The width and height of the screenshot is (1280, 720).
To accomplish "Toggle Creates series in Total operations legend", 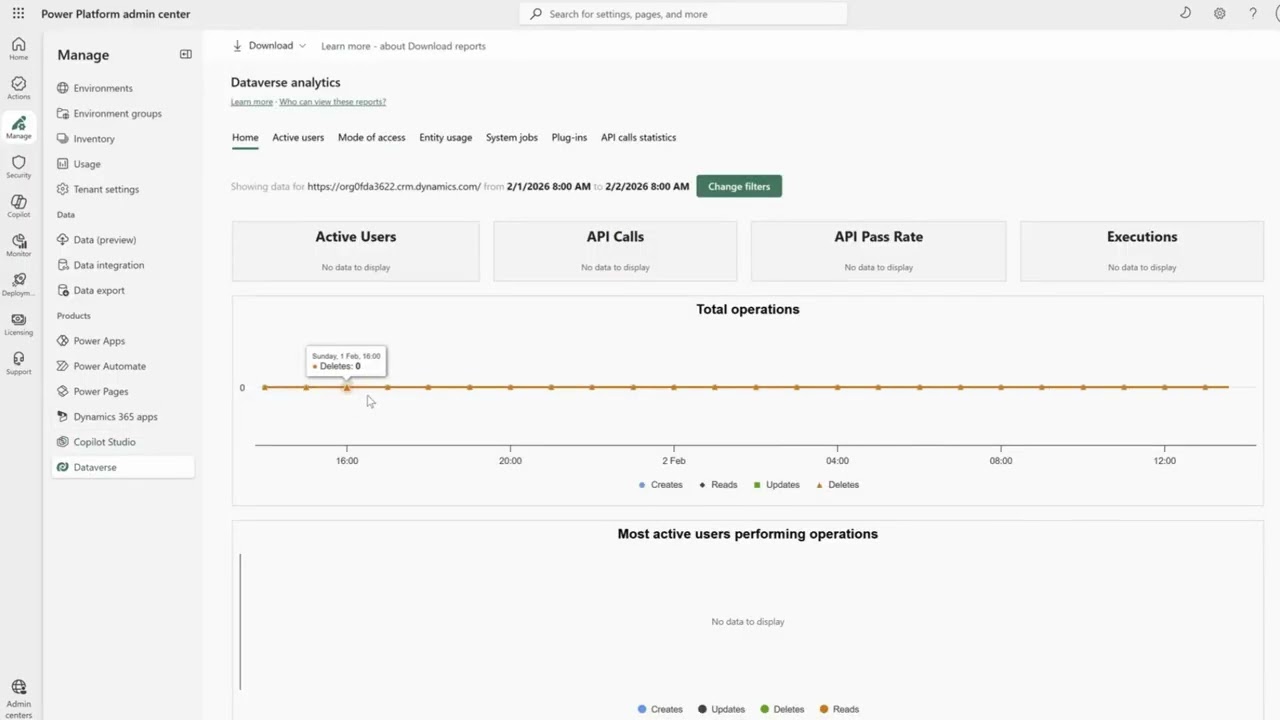I will click(x=660, y=485).
